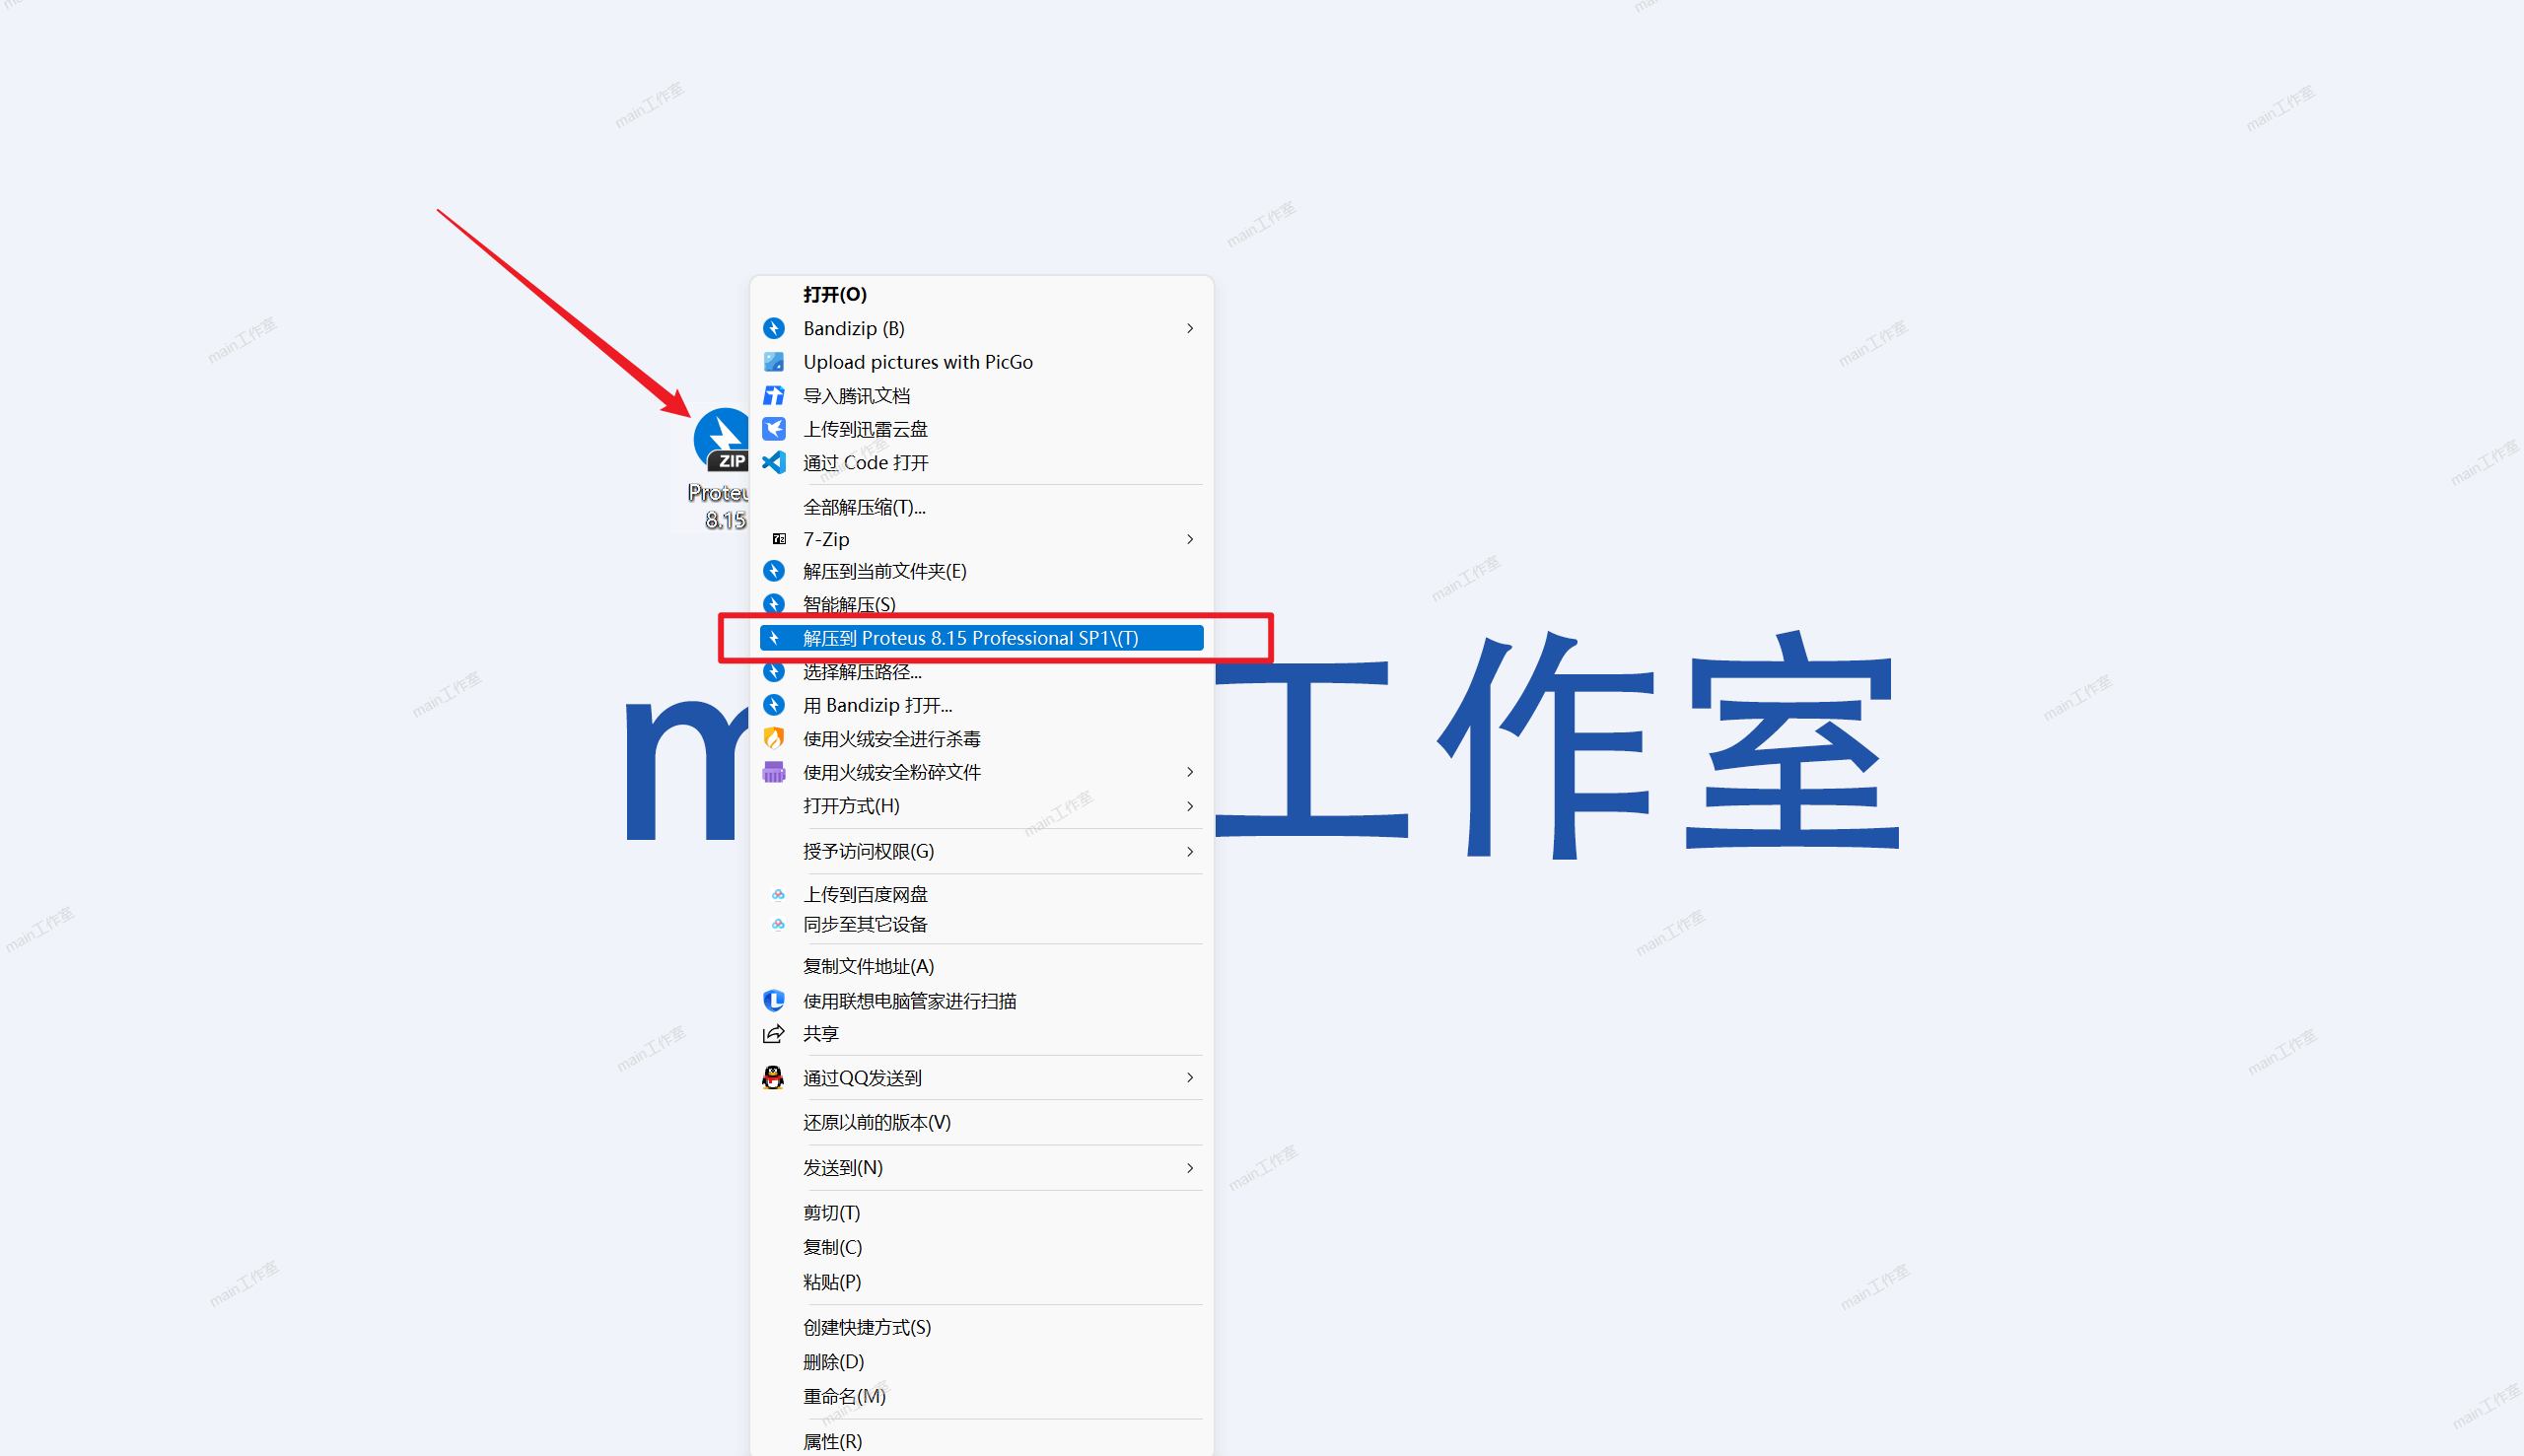Screen dimensions: 2524x1456
Task: Expand the 使用火绒安全粉碎文件 submenu arrow
Action: point(1190,772)
